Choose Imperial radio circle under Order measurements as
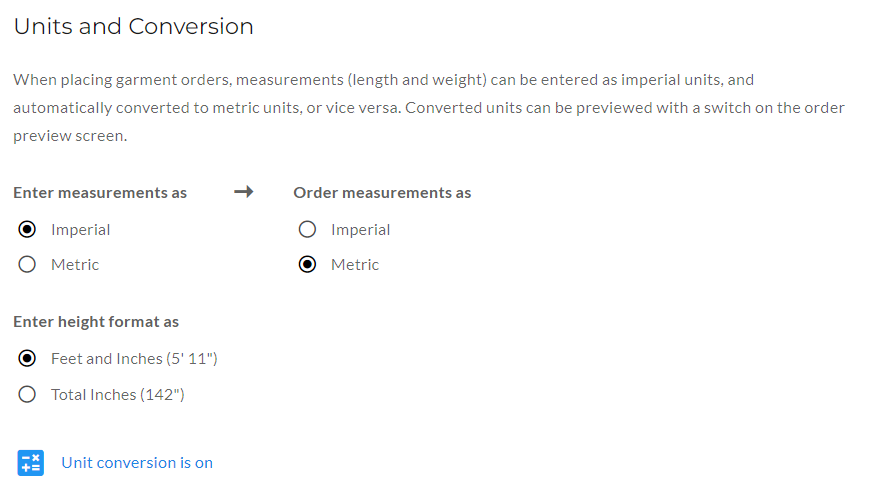Image resolution: width=870 pixels, height=493 pixels. click(x=307, y=230)
